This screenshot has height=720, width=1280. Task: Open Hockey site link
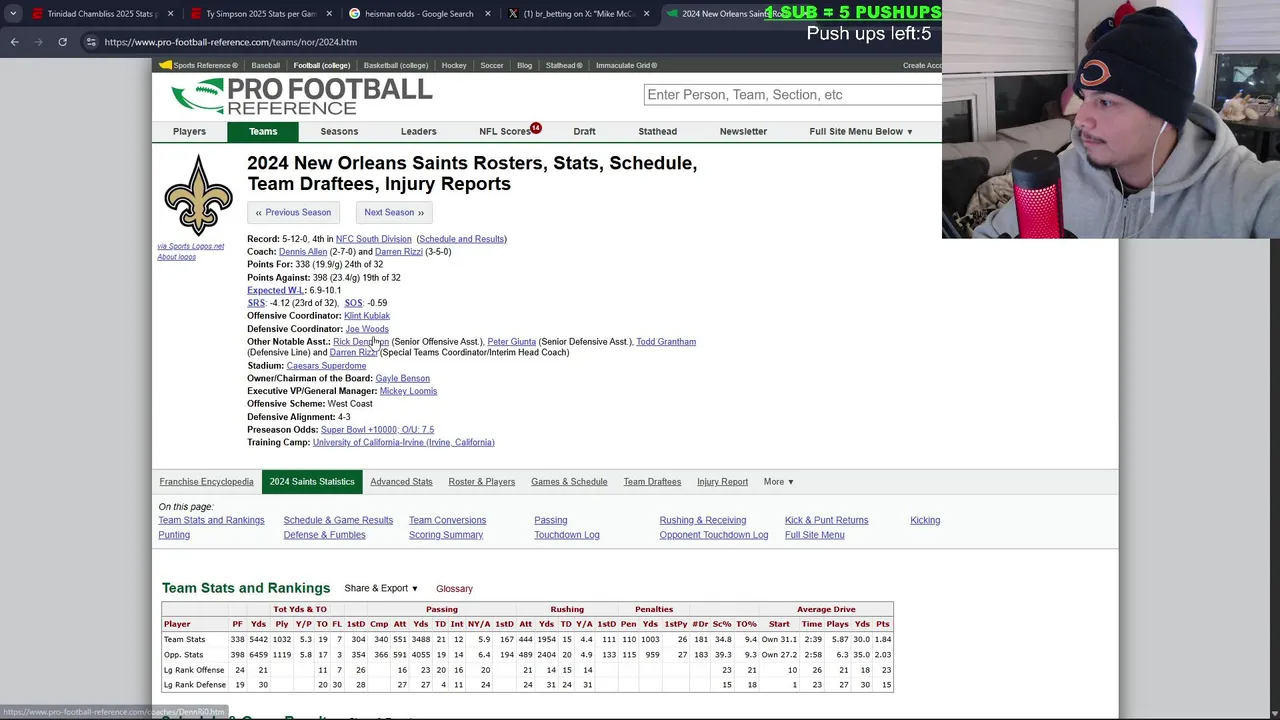454,65
